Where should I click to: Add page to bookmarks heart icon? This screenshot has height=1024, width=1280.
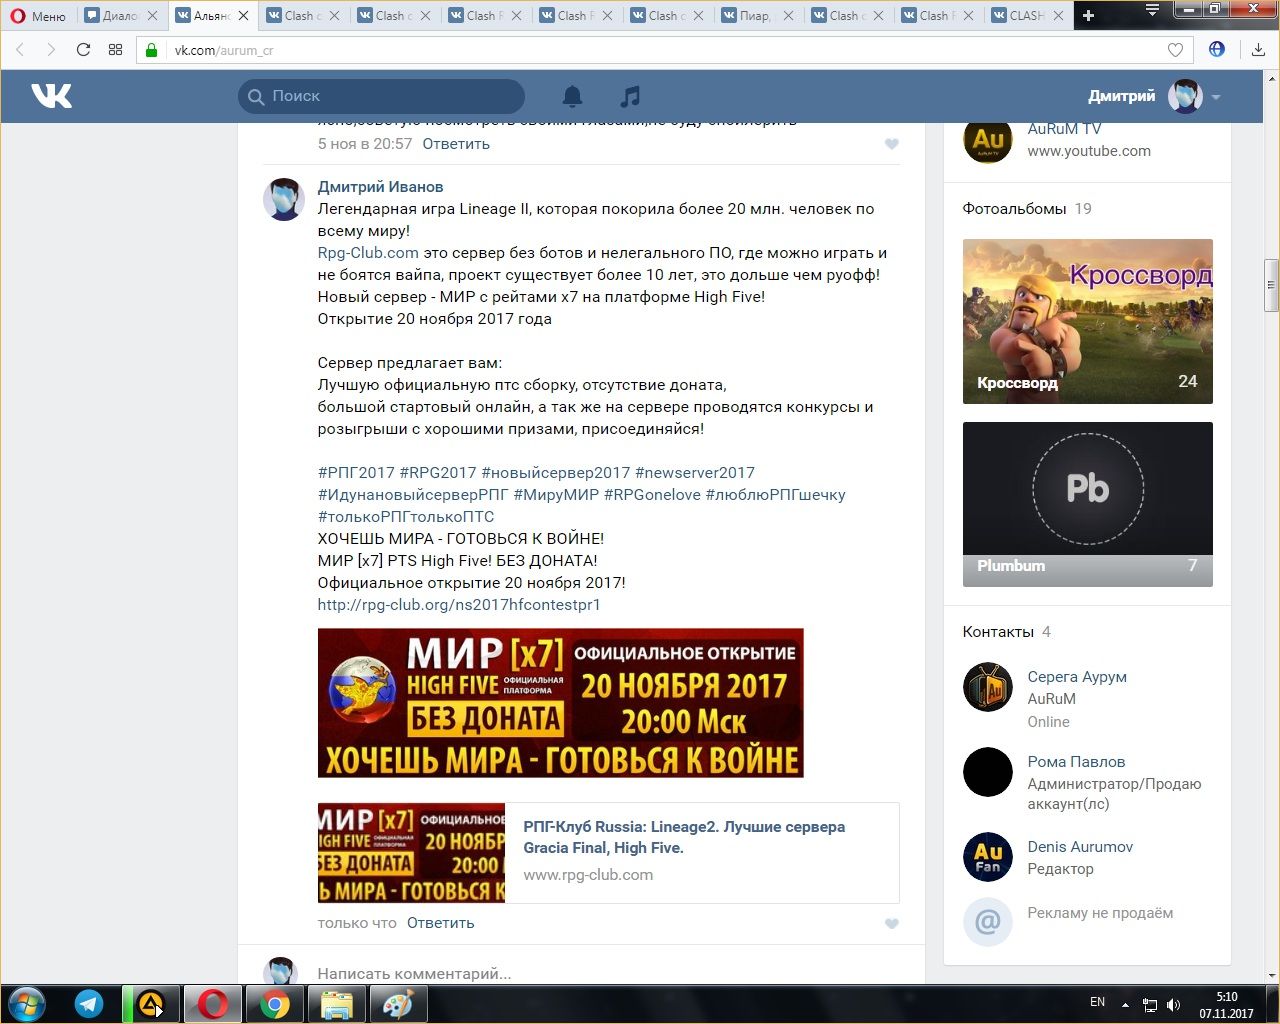(x=1175, y=50)
